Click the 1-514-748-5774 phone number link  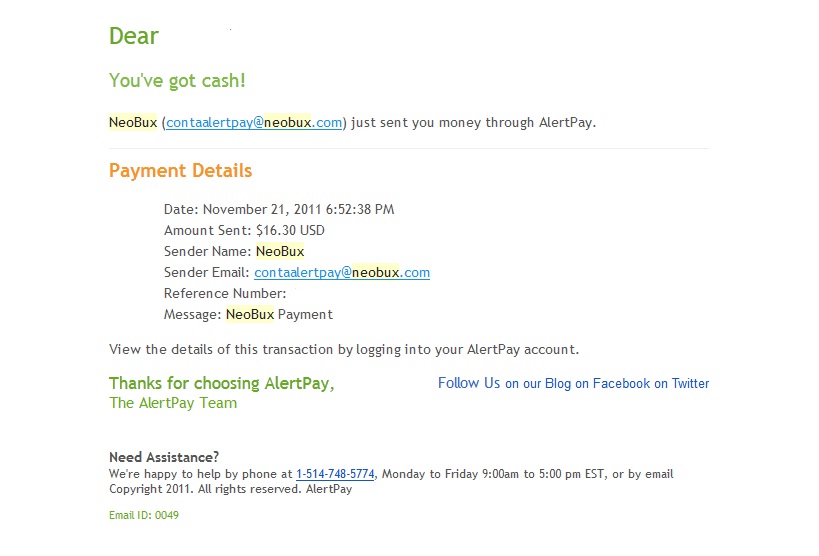coord(335,474)
